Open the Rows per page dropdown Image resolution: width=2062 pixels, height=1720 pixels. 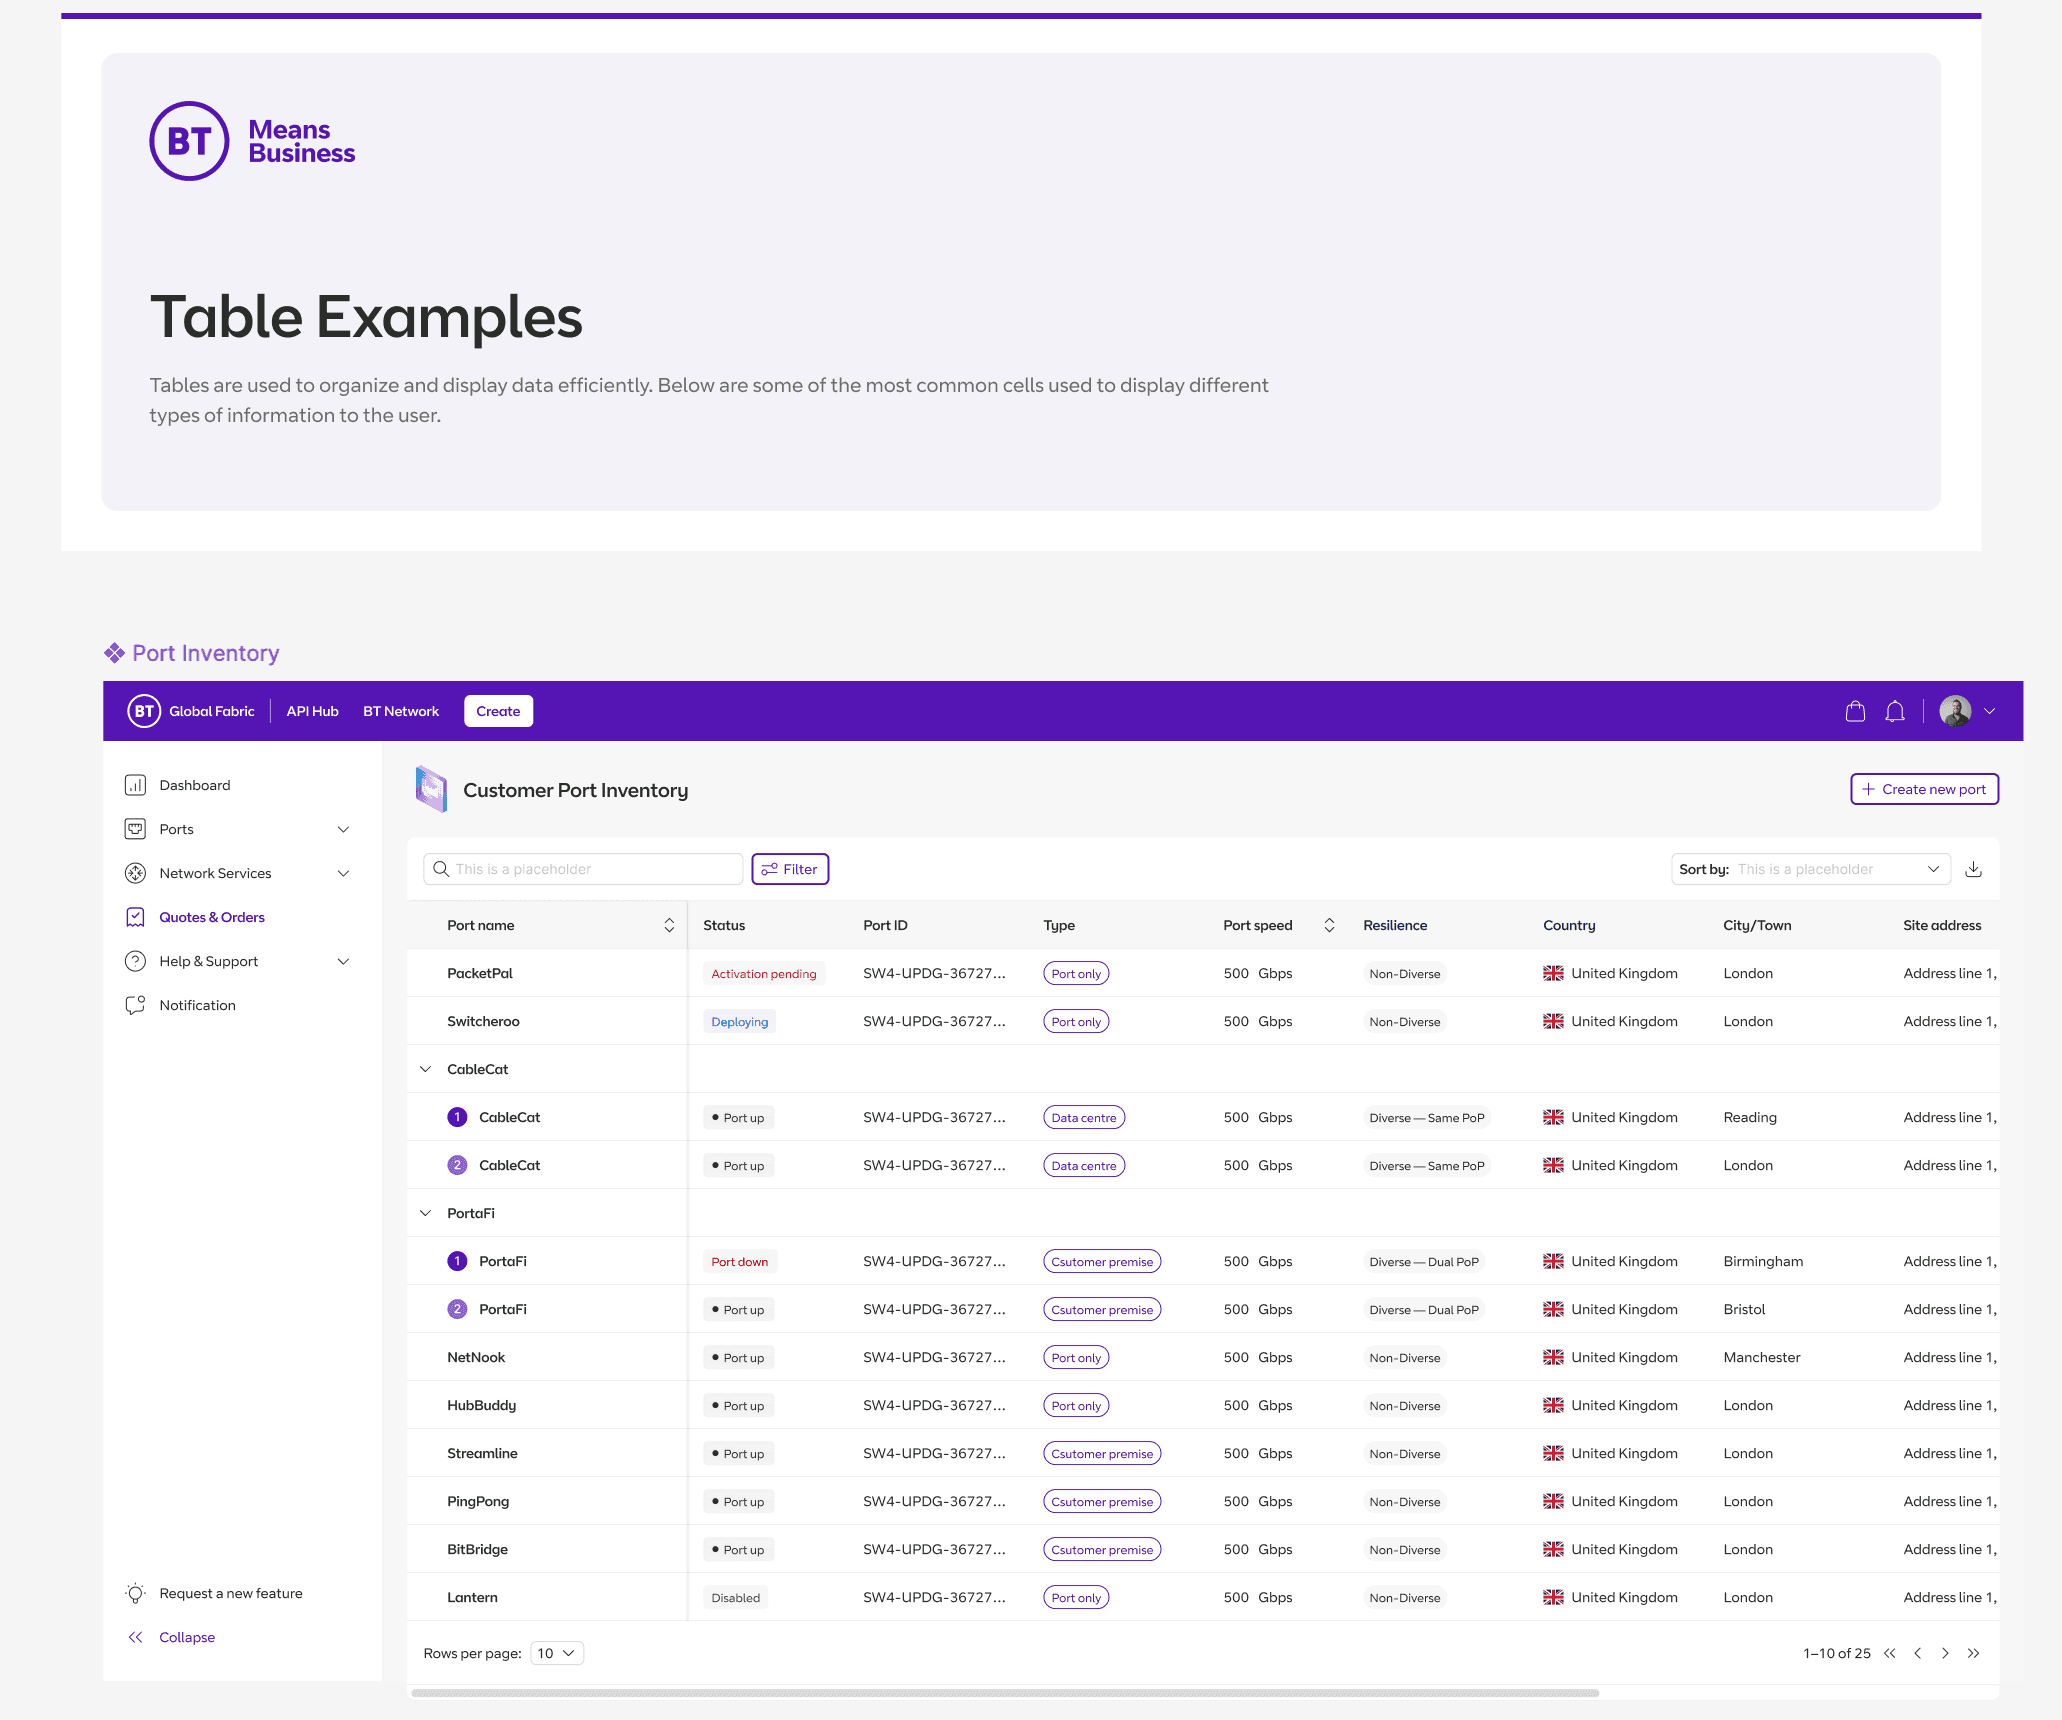pos(556,1653)
